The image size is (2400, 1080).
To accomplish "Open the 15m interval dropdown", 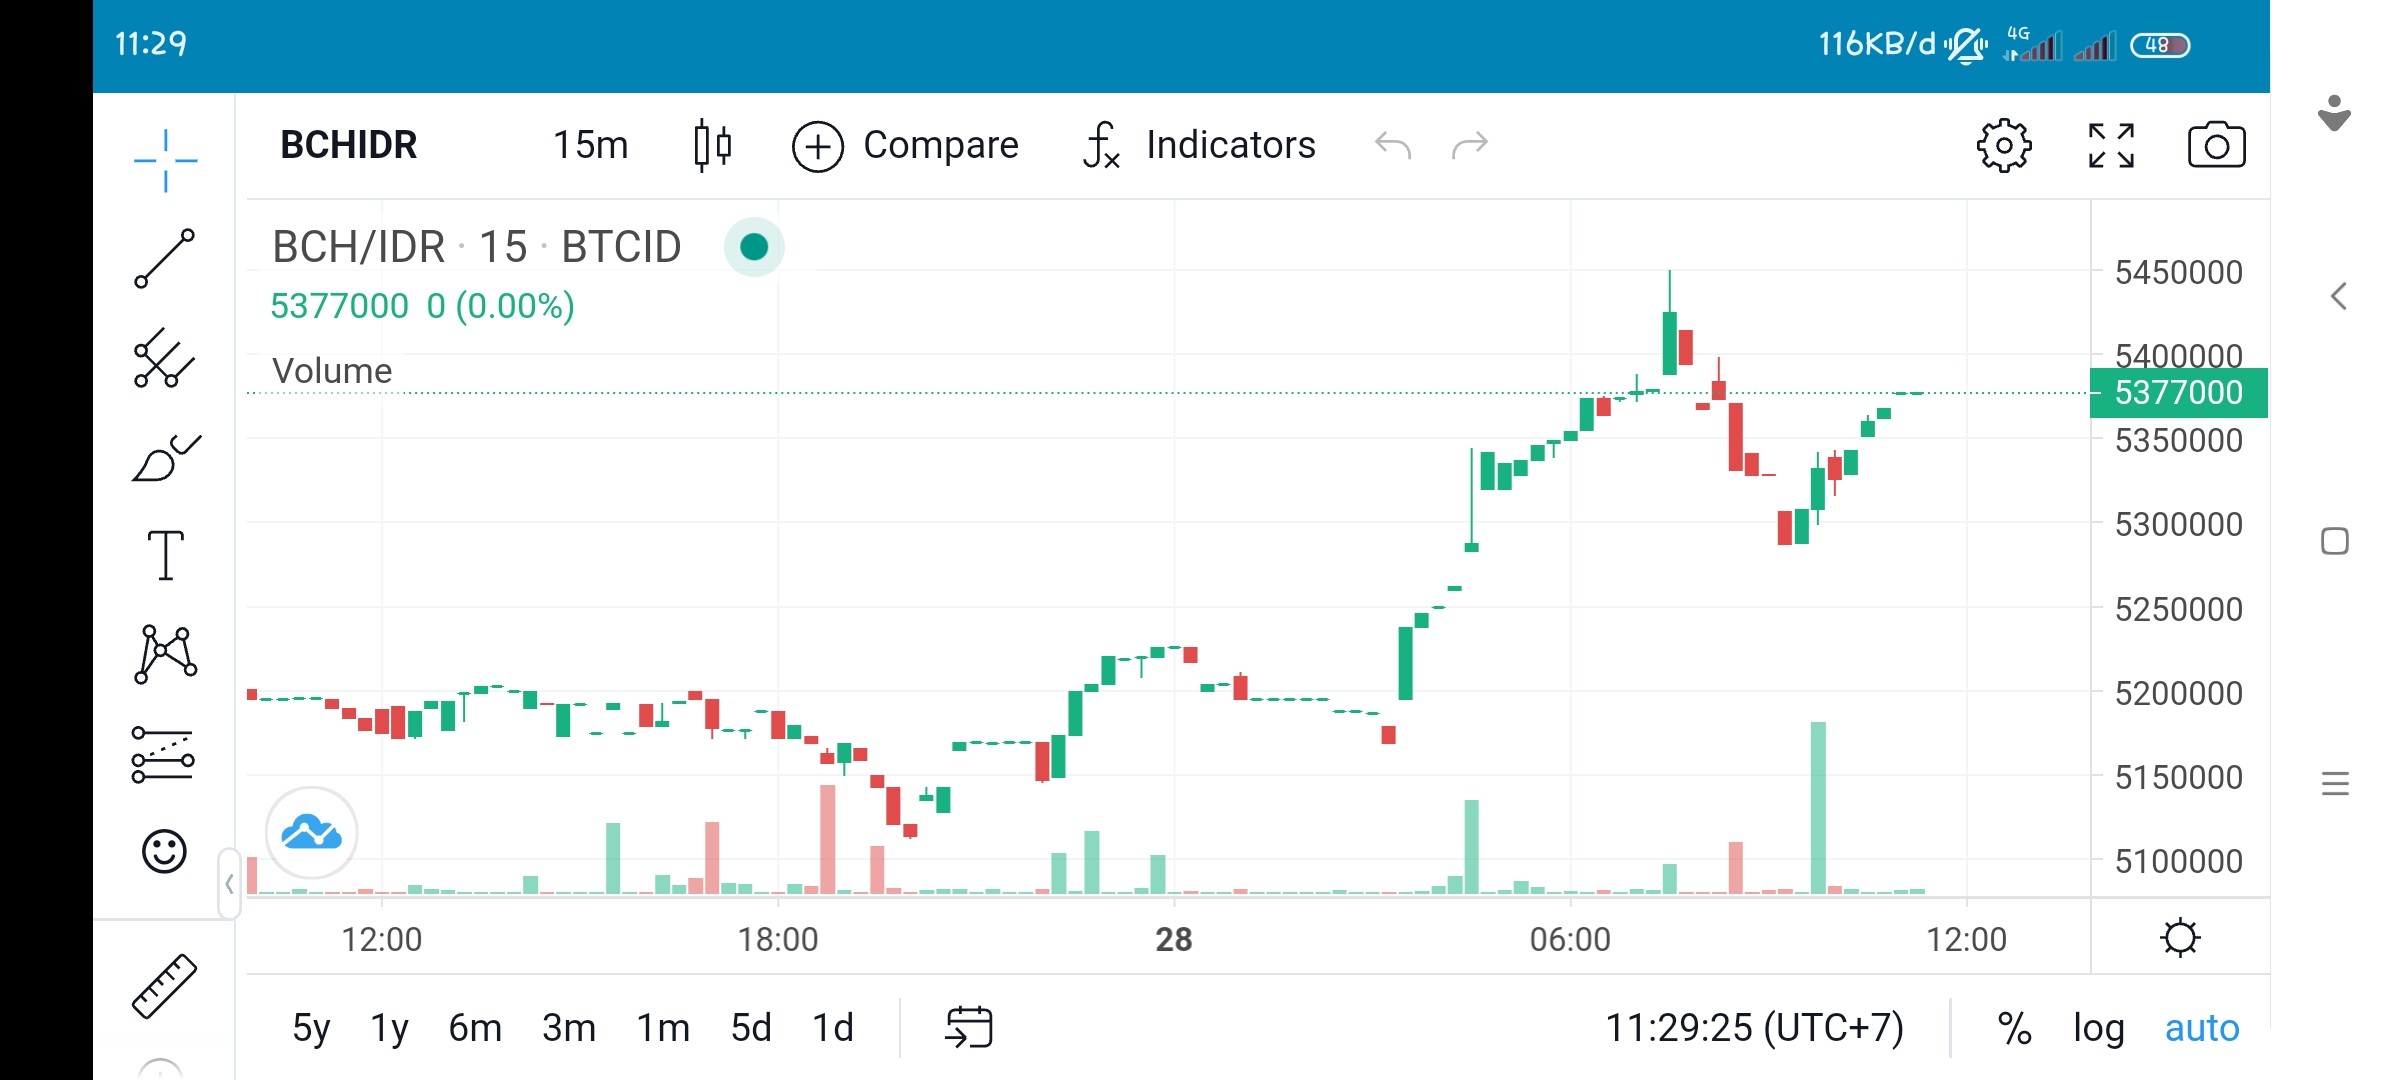I will 591,145.
